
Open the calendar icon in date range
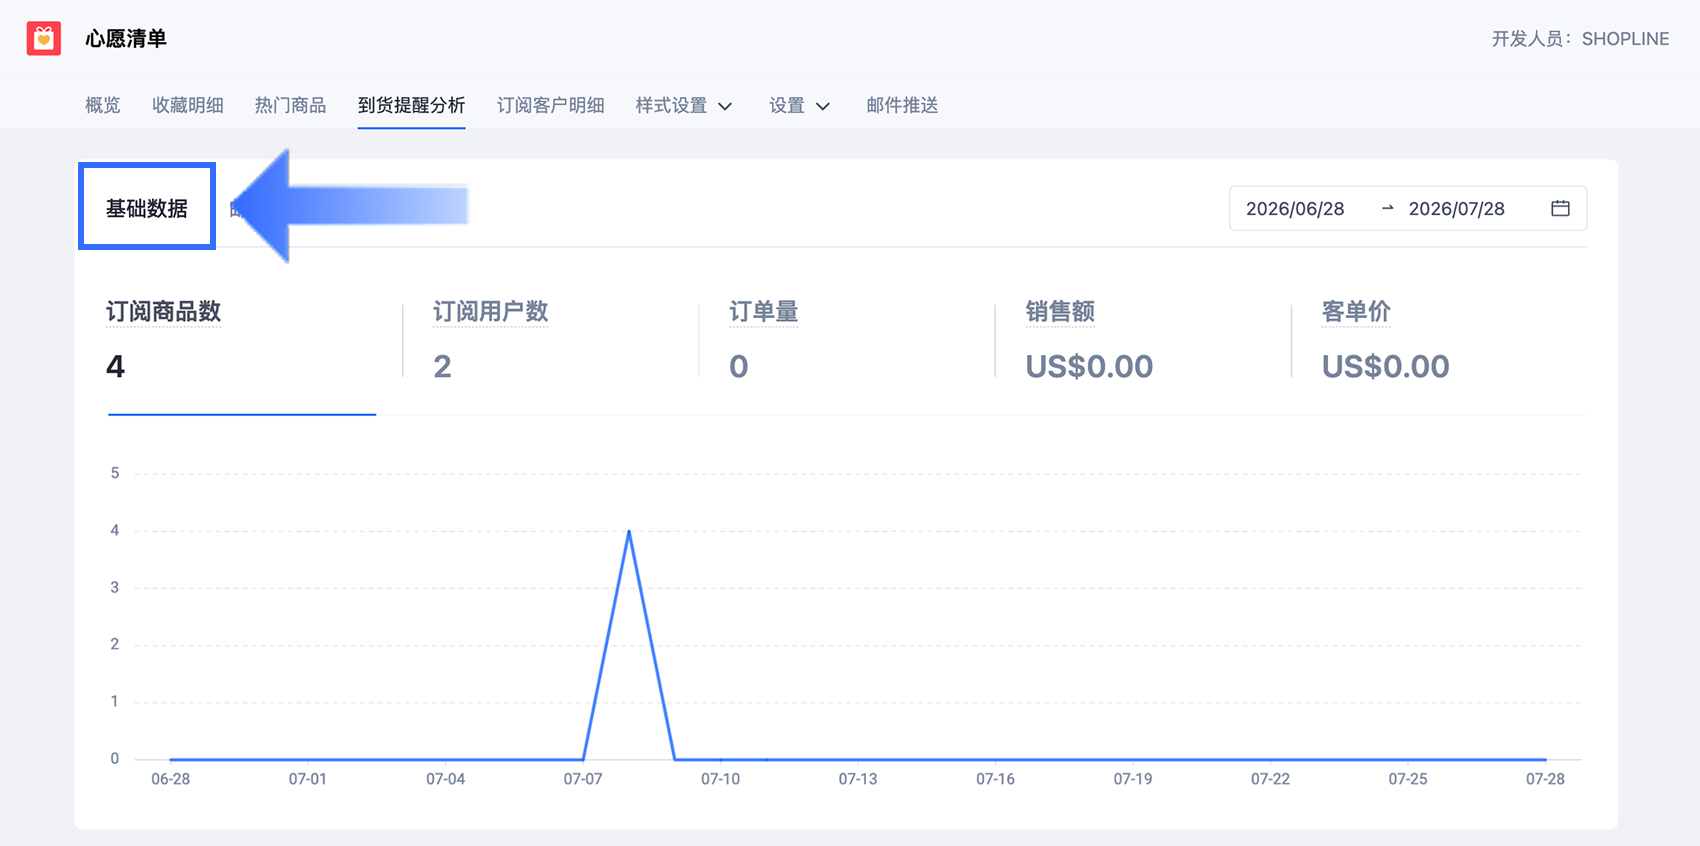point(1560,208)
